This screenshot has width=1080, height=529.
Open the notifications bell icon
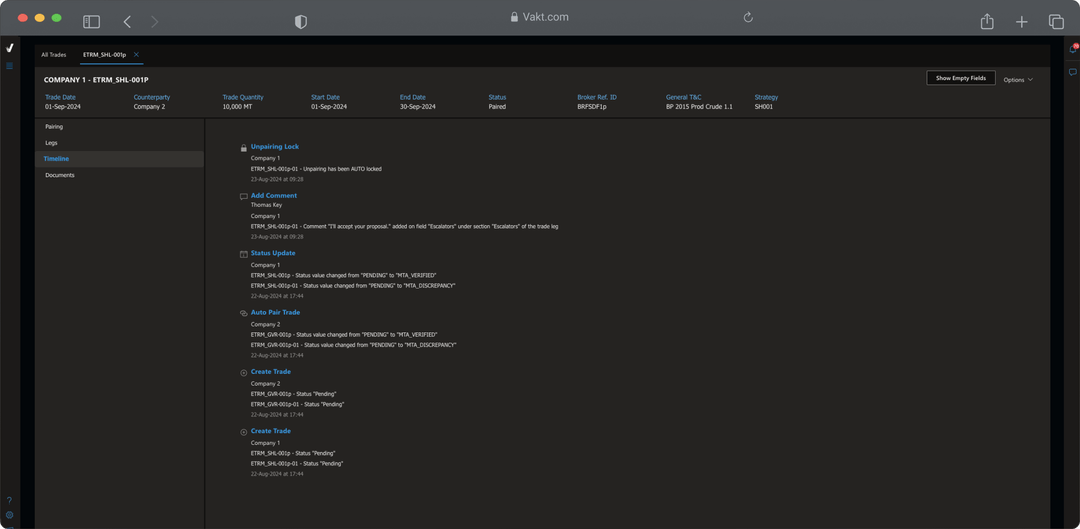point(1073,48)
